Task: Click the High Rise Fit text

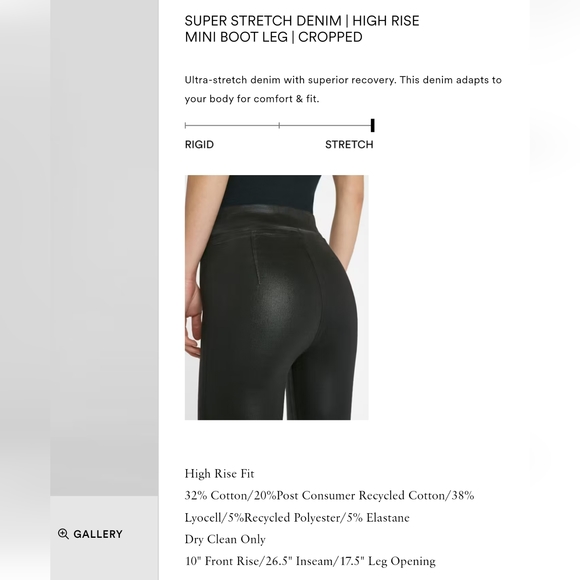Action: click(219, 474)
